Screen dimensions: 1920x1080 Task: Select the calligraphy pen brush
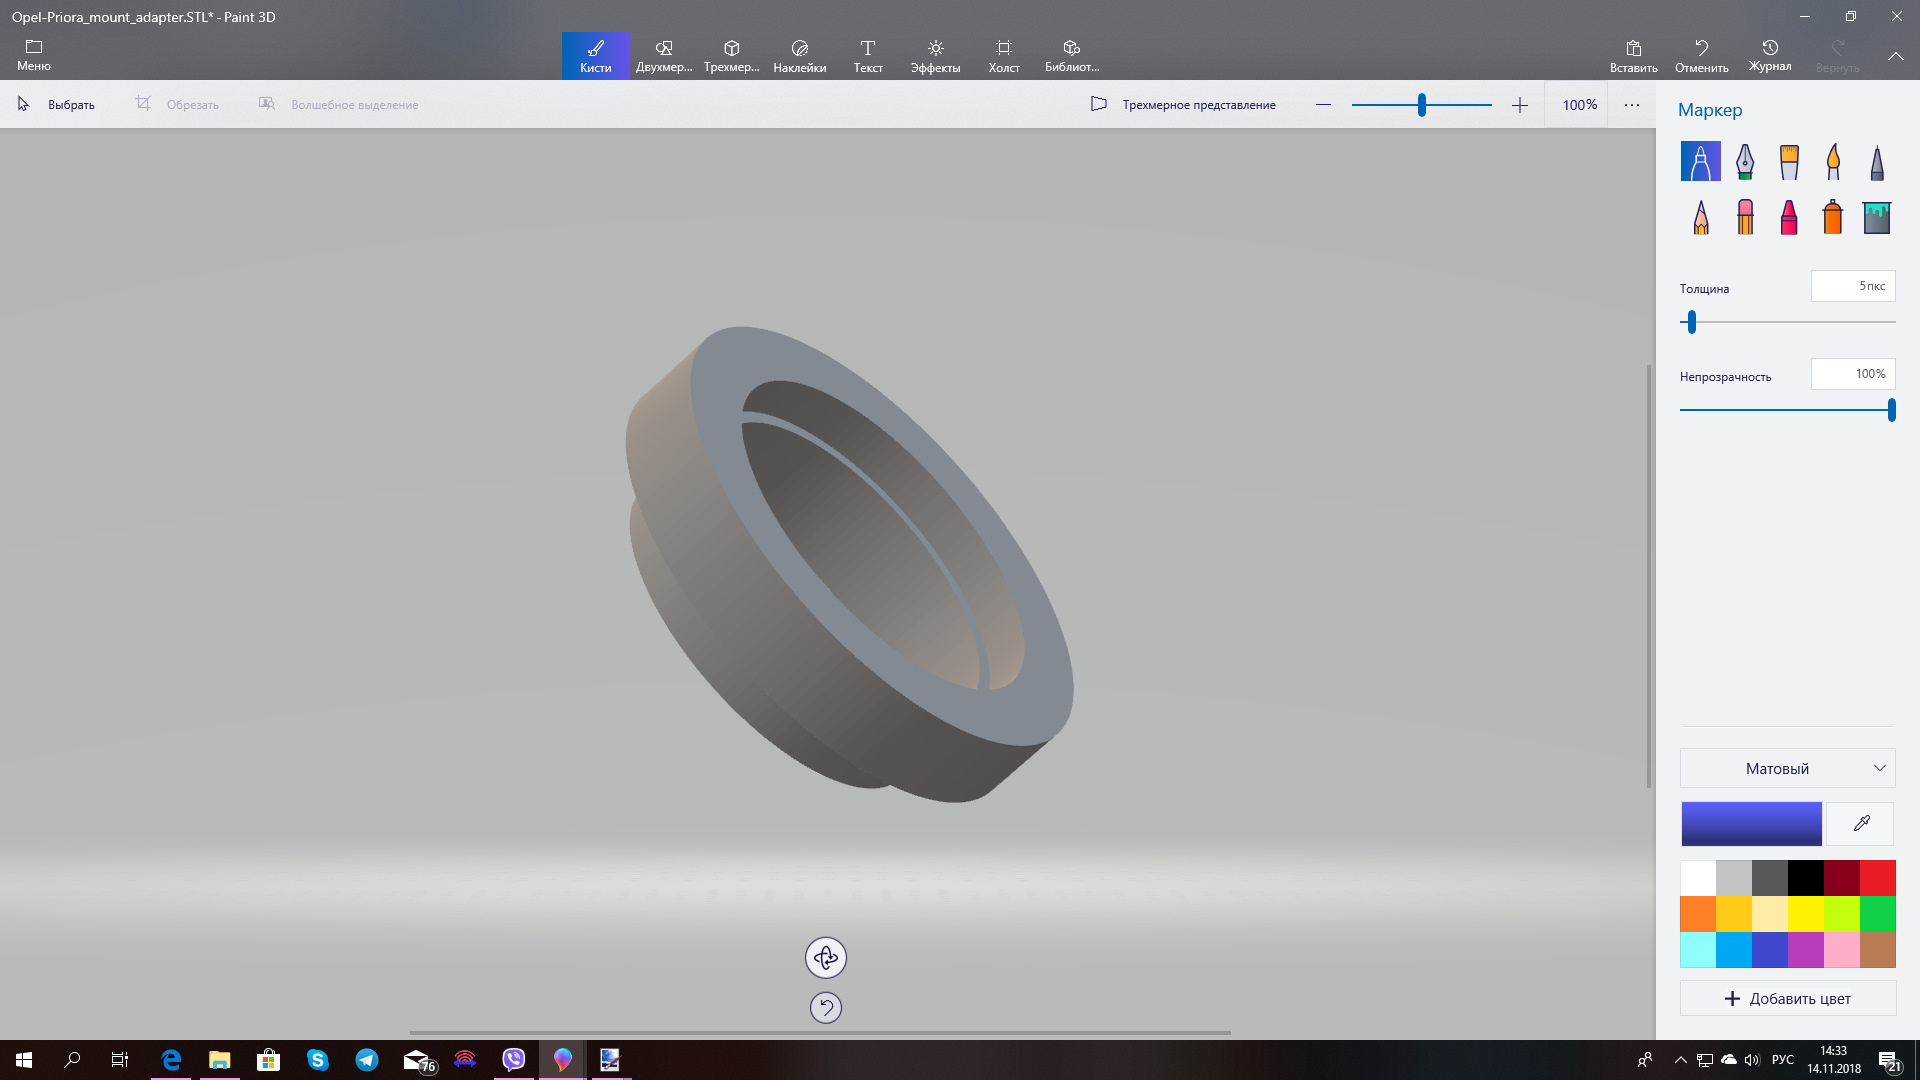pos(1745,161)
